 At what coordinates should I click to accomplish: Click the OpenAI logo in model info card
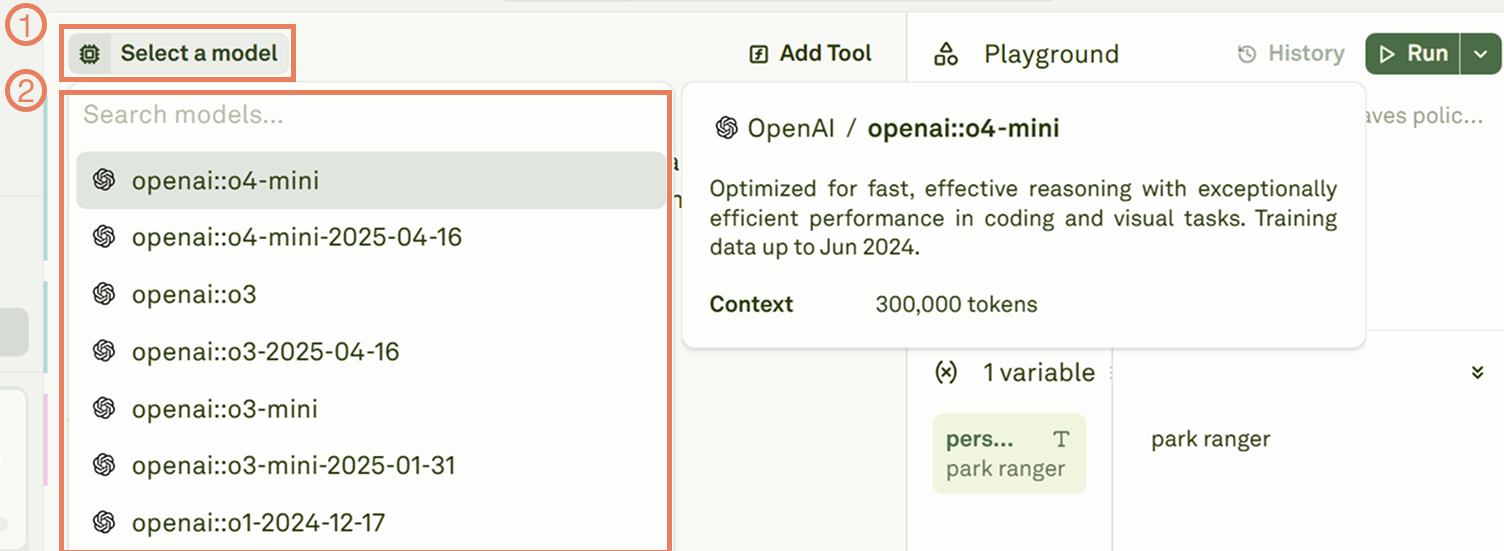pos(727,128)
